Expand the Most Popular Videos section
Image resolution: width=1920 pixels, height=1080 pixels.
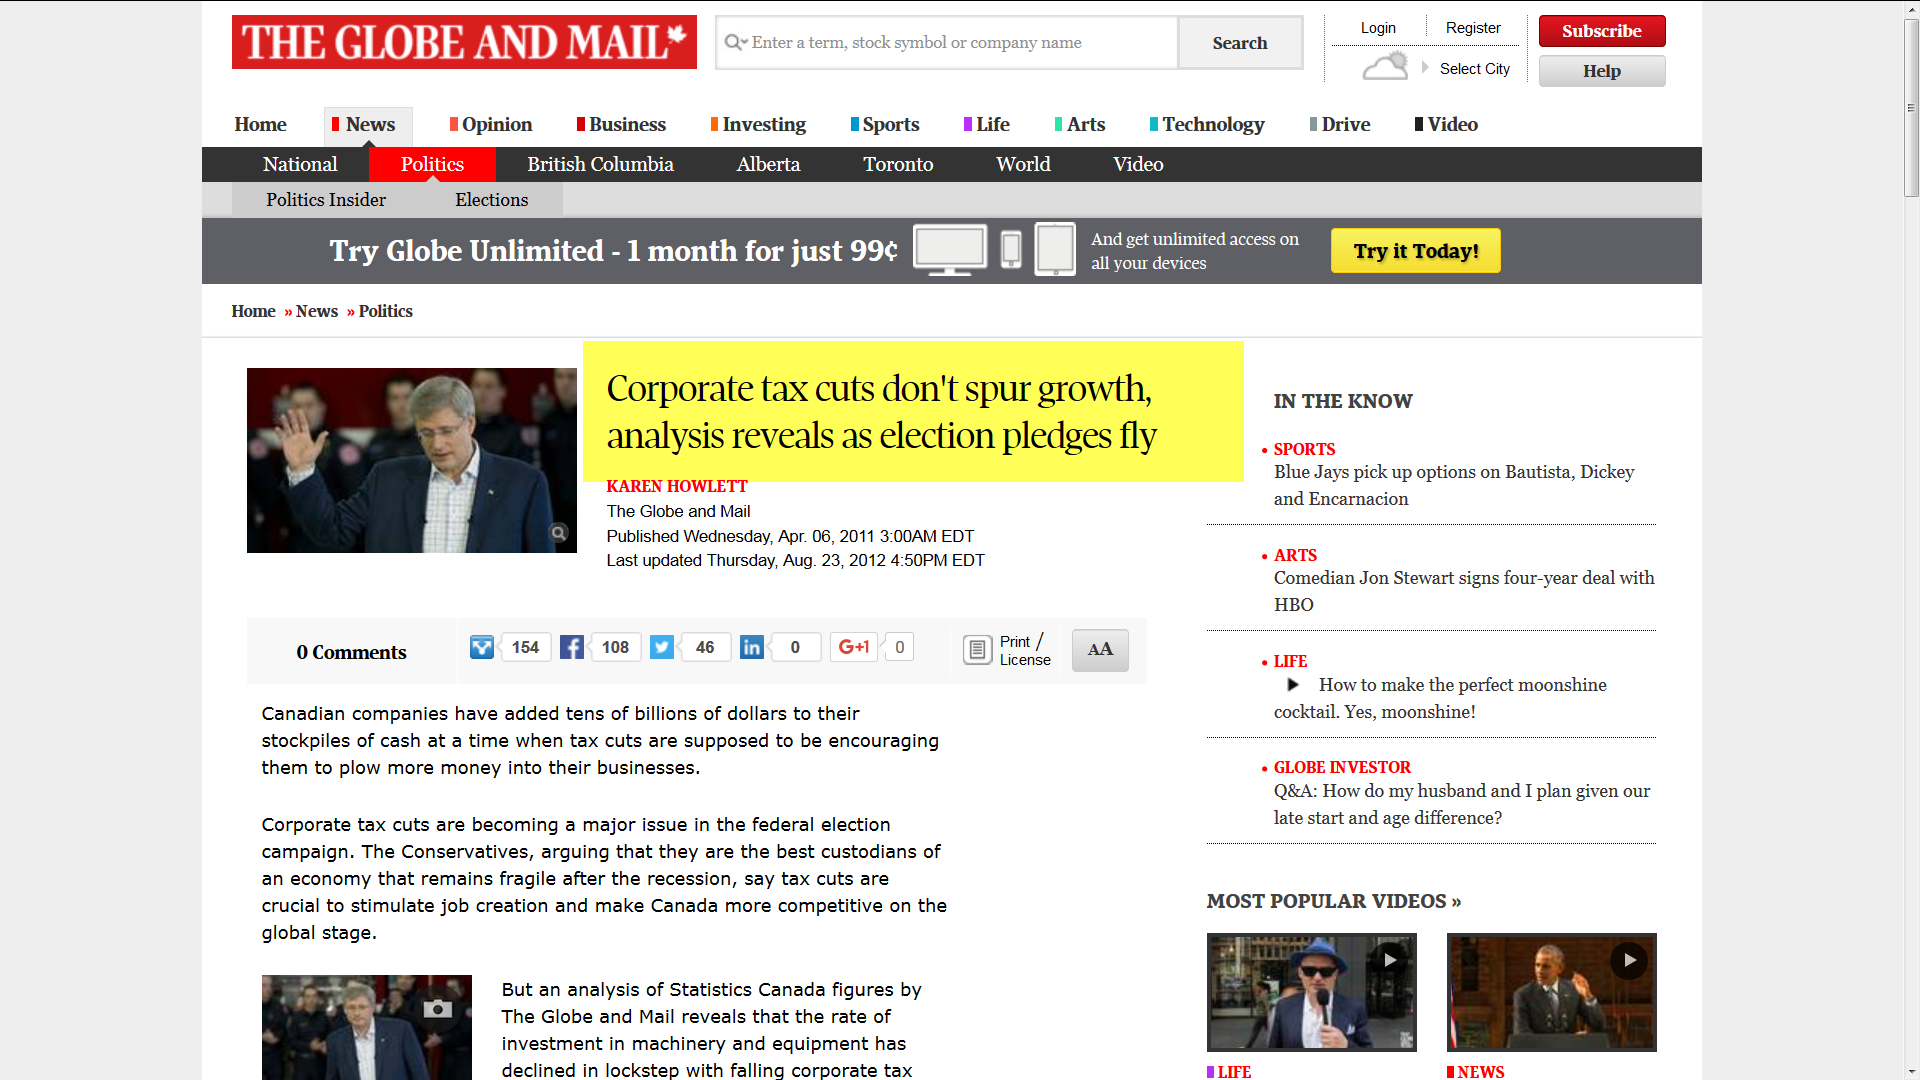(1334, 901)
